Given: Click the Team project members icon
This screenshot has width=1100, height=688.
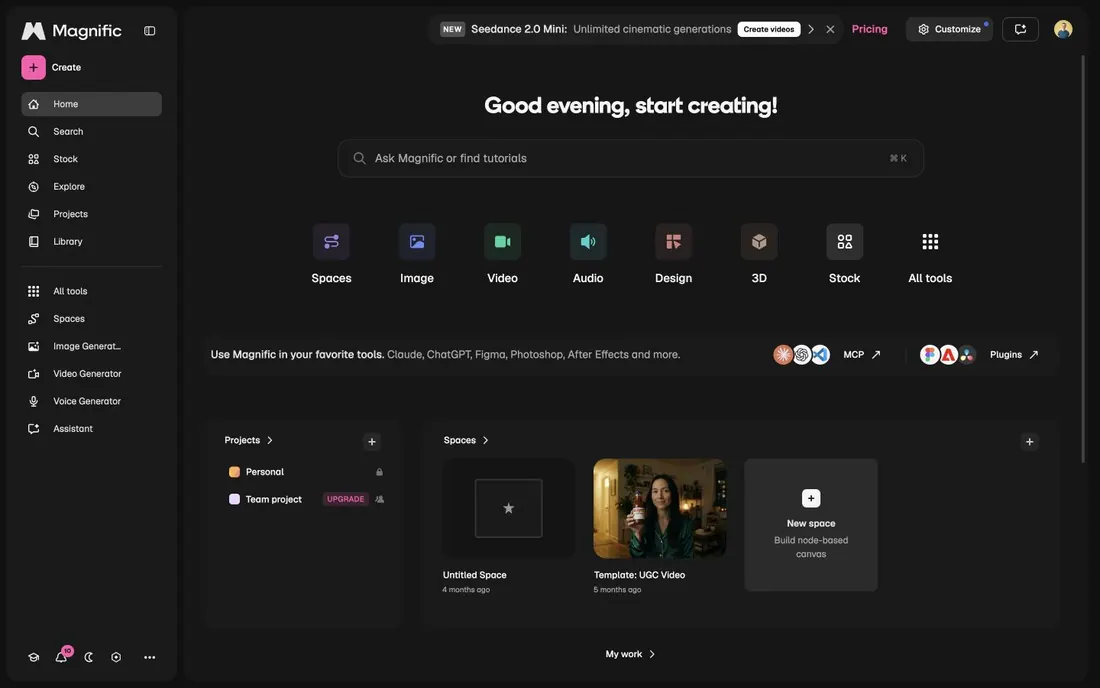Looking at the screenshot, I should pyautogui.click(x=380, y=499).
